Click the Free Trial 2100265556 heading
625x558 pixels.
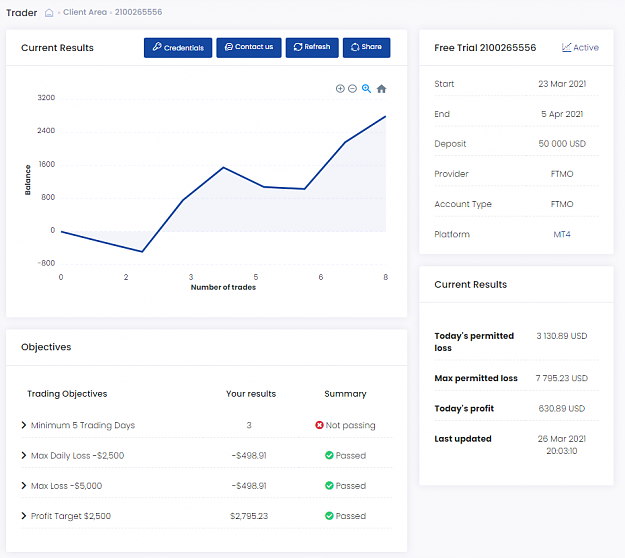pyautogui.click(x=485, y=47)
